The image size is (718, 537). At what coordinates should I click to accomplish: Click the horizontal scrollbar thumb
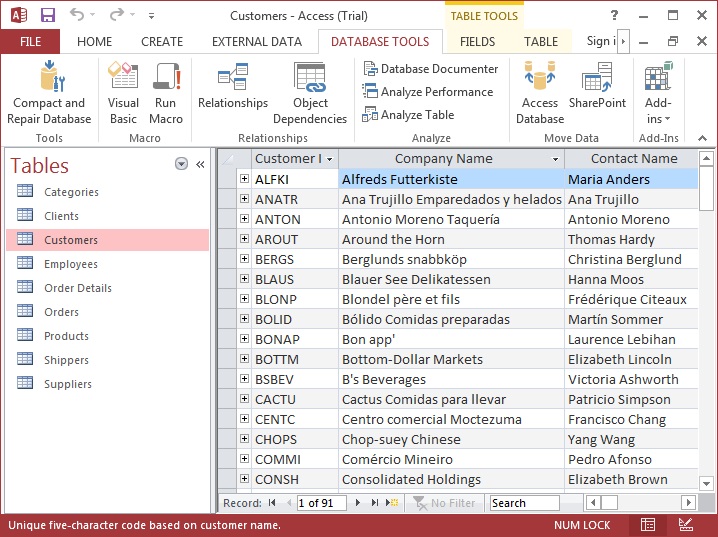click(609, 503)
